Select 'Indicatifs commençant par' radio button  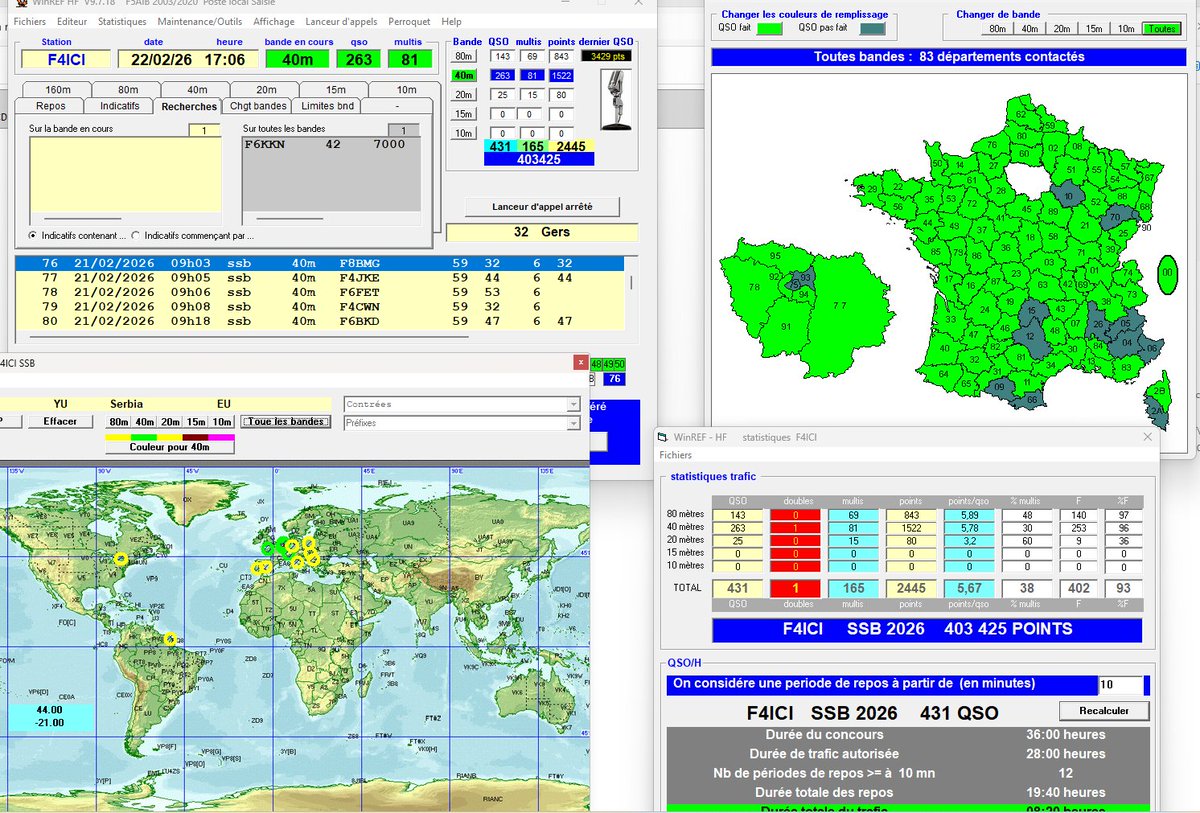click(135, 236)
